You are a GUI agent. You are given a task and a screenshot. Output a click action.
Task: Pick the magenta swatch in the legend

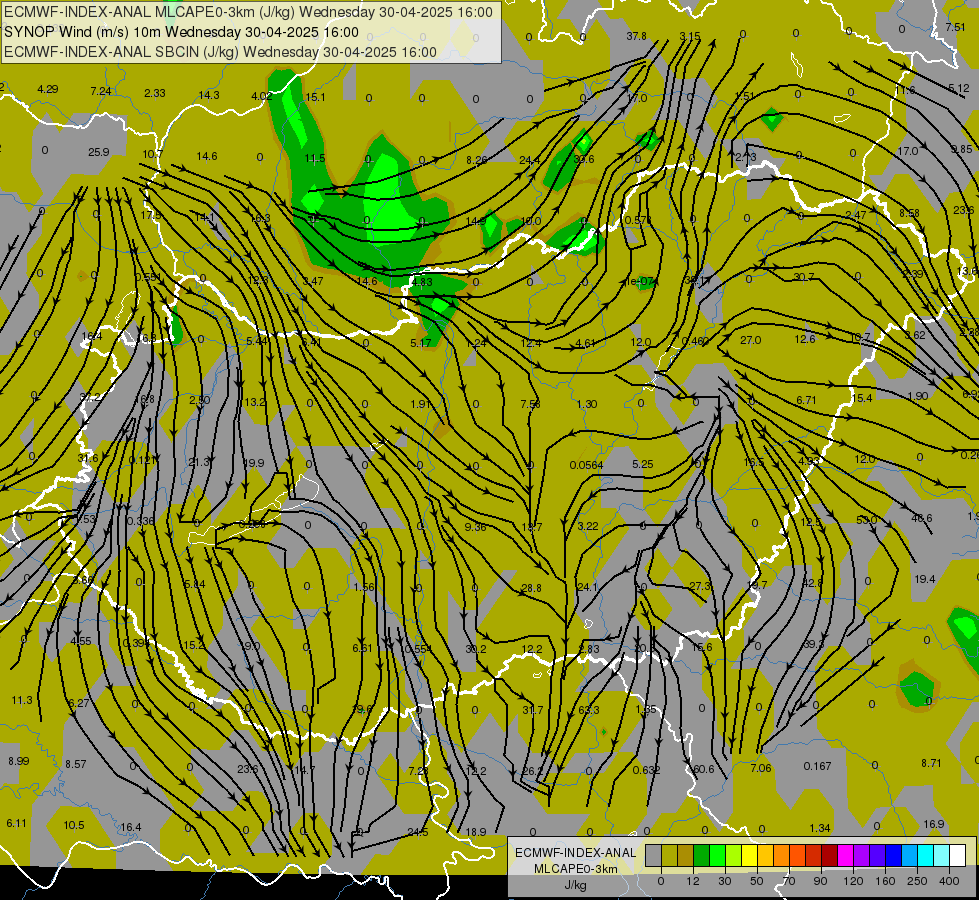pyautogui.click(x=845, y=855)
